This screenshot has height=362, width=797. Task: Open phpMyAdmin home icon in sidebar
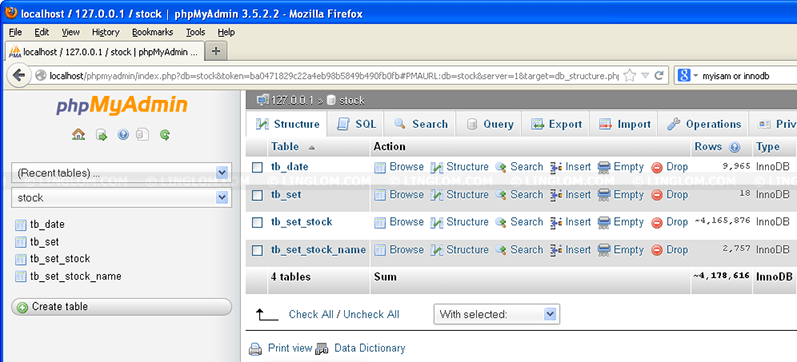point(78,135)
